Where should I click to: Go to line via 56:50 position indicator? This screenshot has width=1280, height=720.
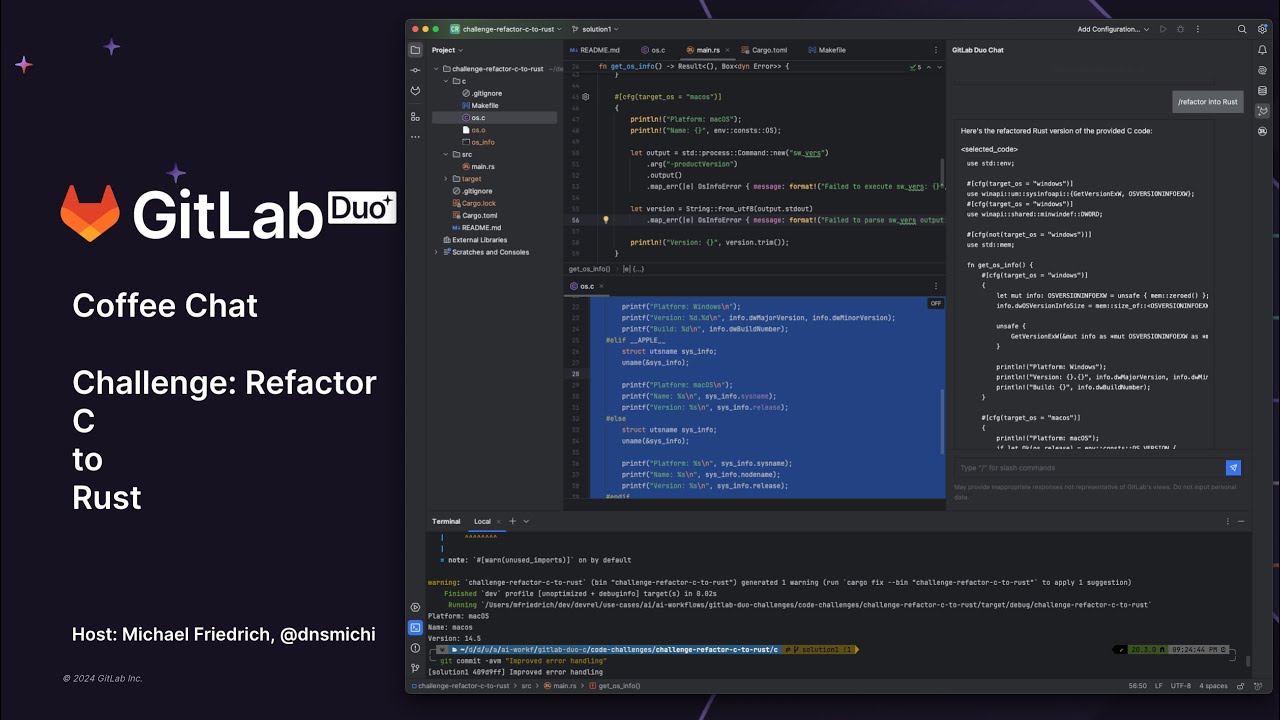[1137, 686]
